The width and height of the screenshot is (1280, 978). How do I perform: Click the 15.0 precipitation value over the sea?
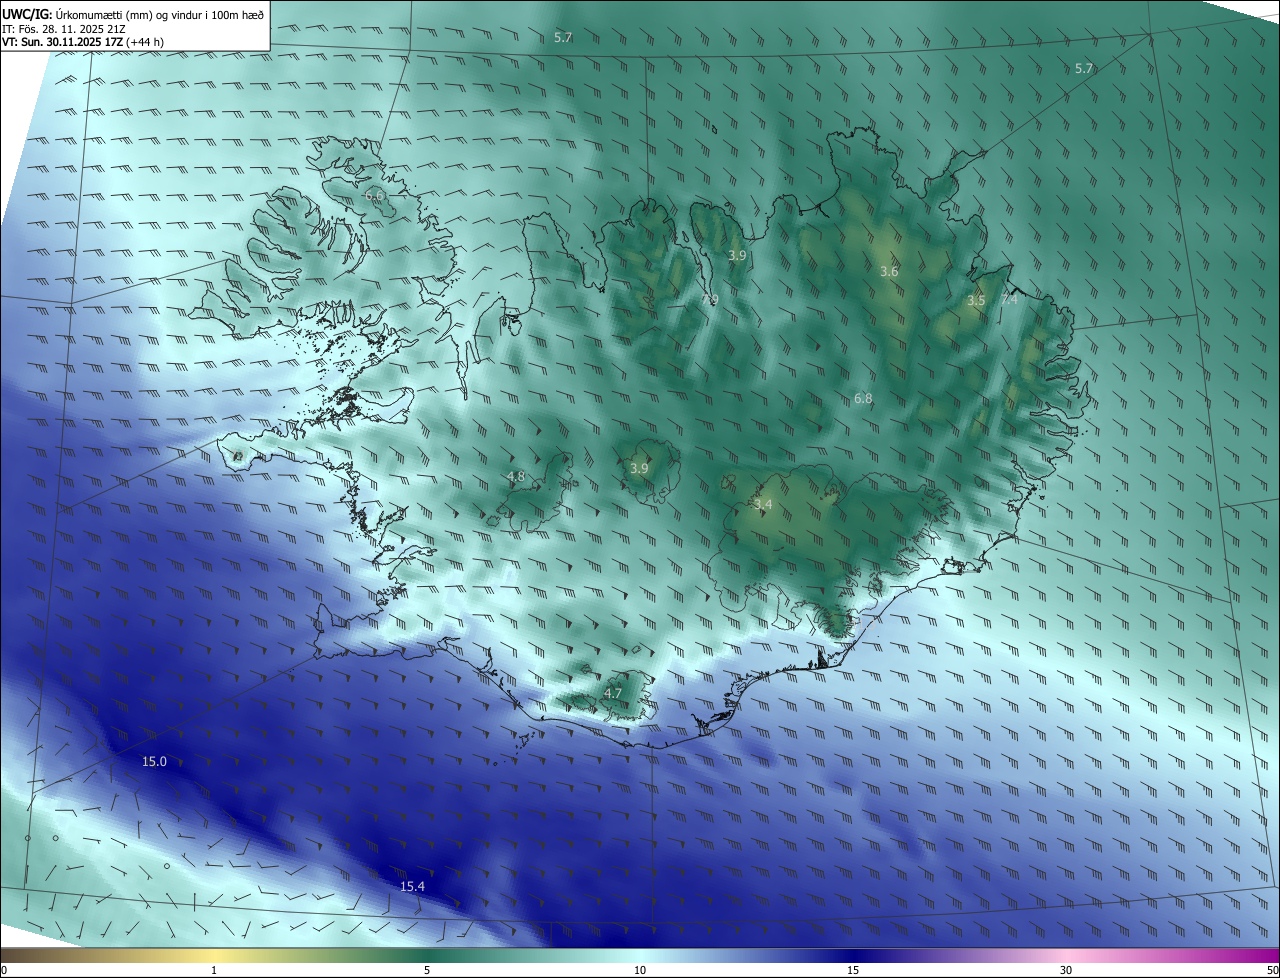tap(154, 762)
